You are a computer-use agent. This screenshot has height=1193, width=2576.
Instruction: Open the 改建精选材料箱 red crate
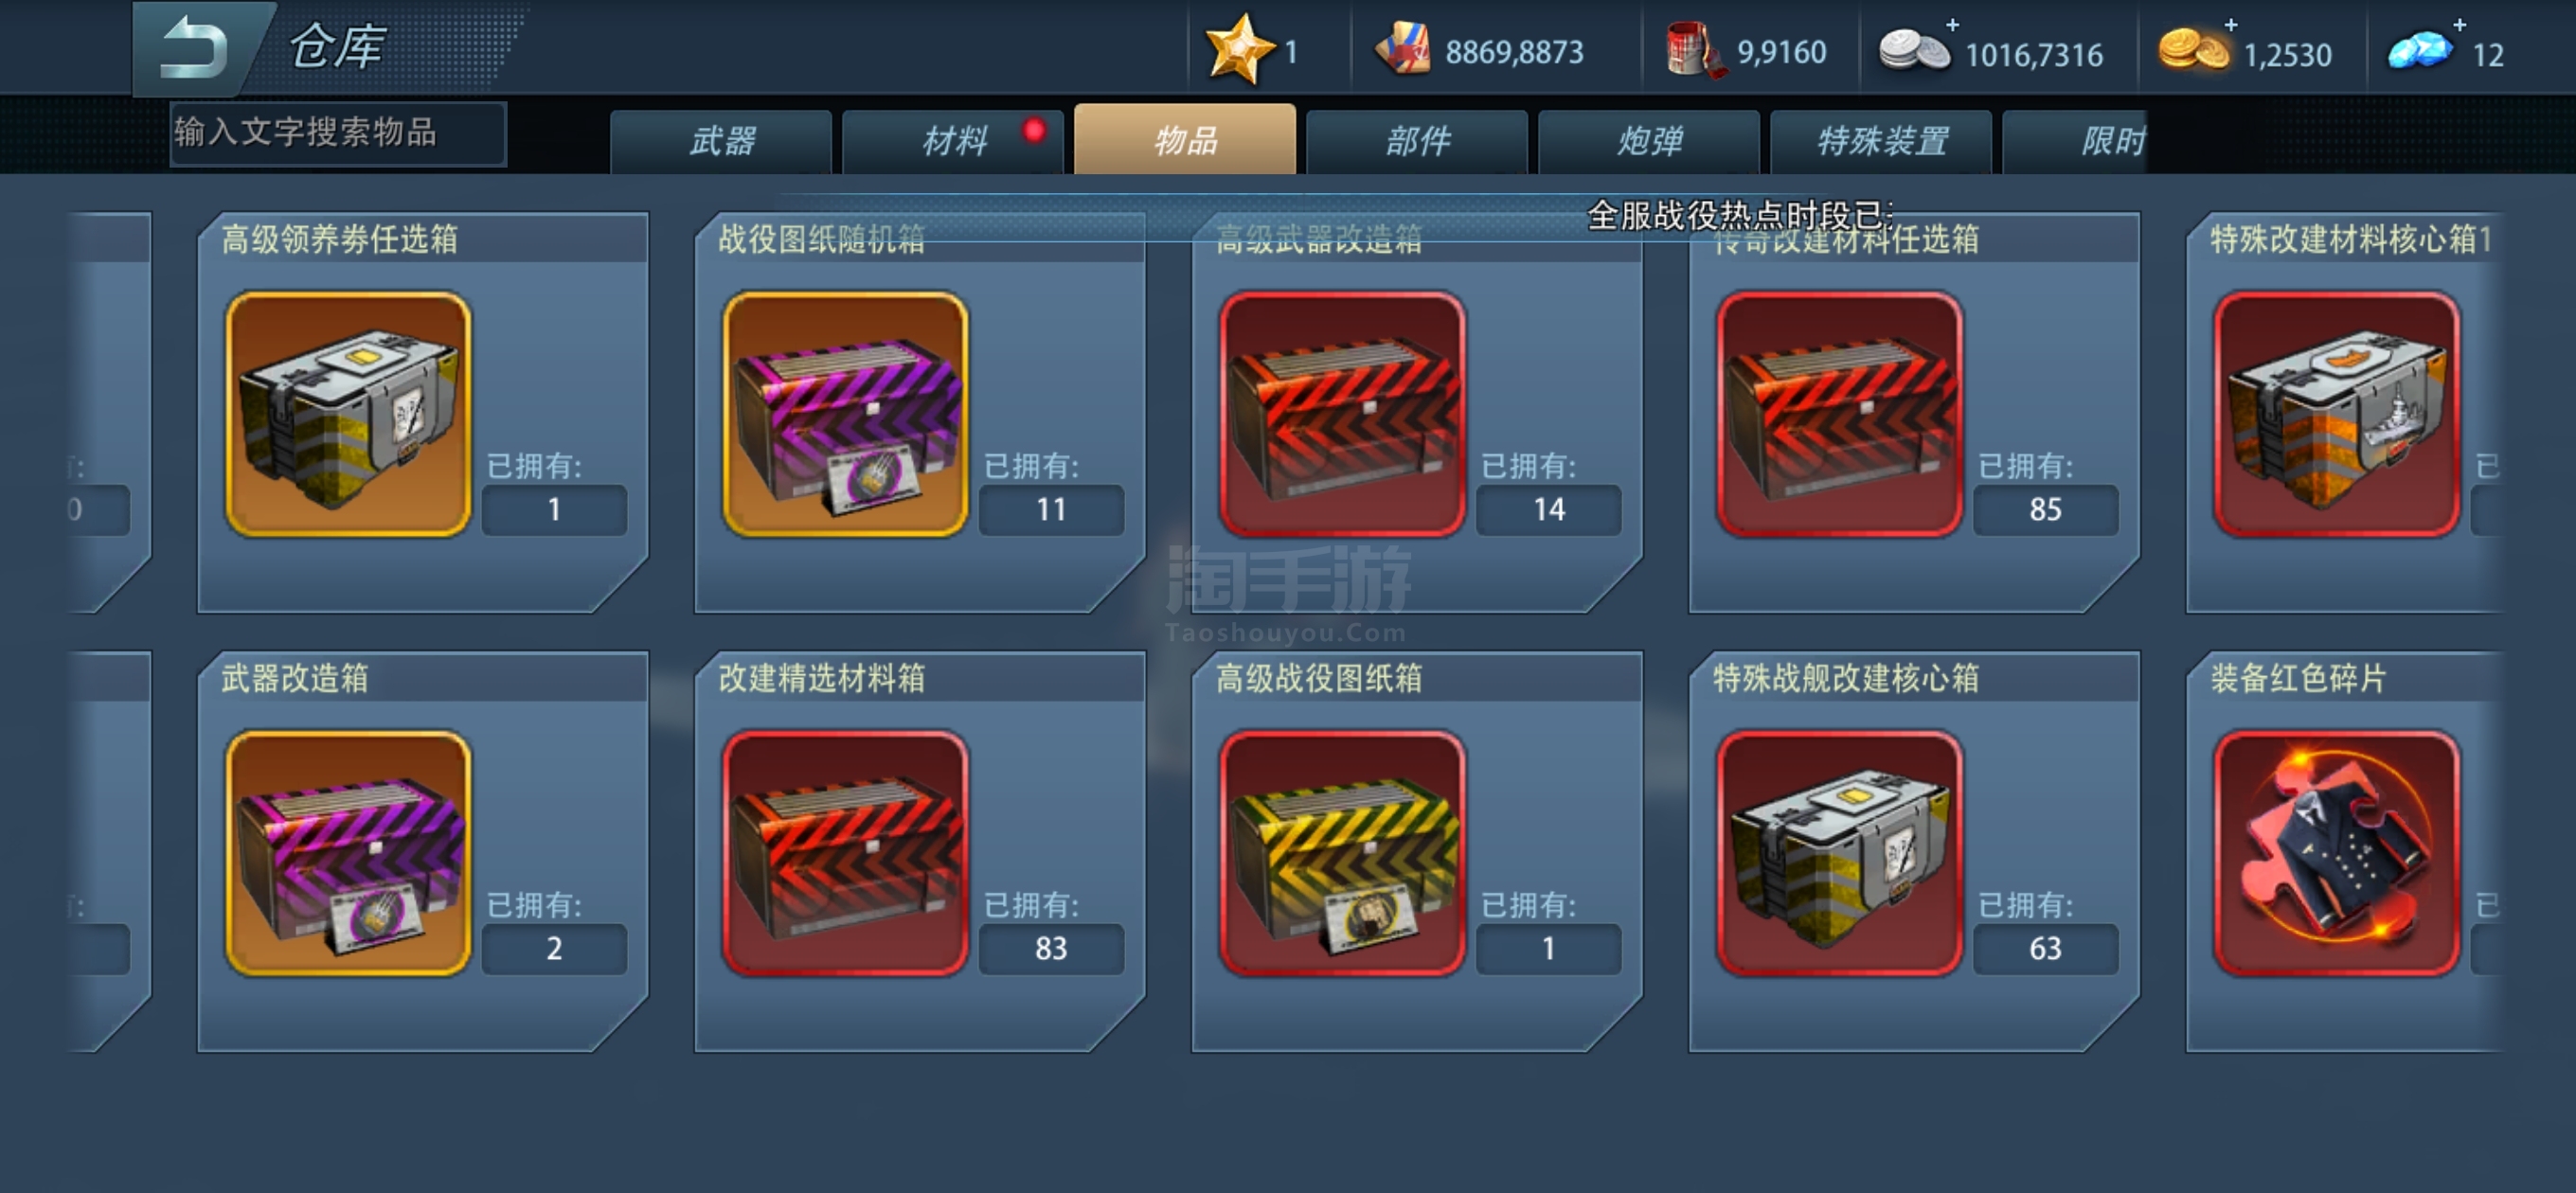coord(845,853)
